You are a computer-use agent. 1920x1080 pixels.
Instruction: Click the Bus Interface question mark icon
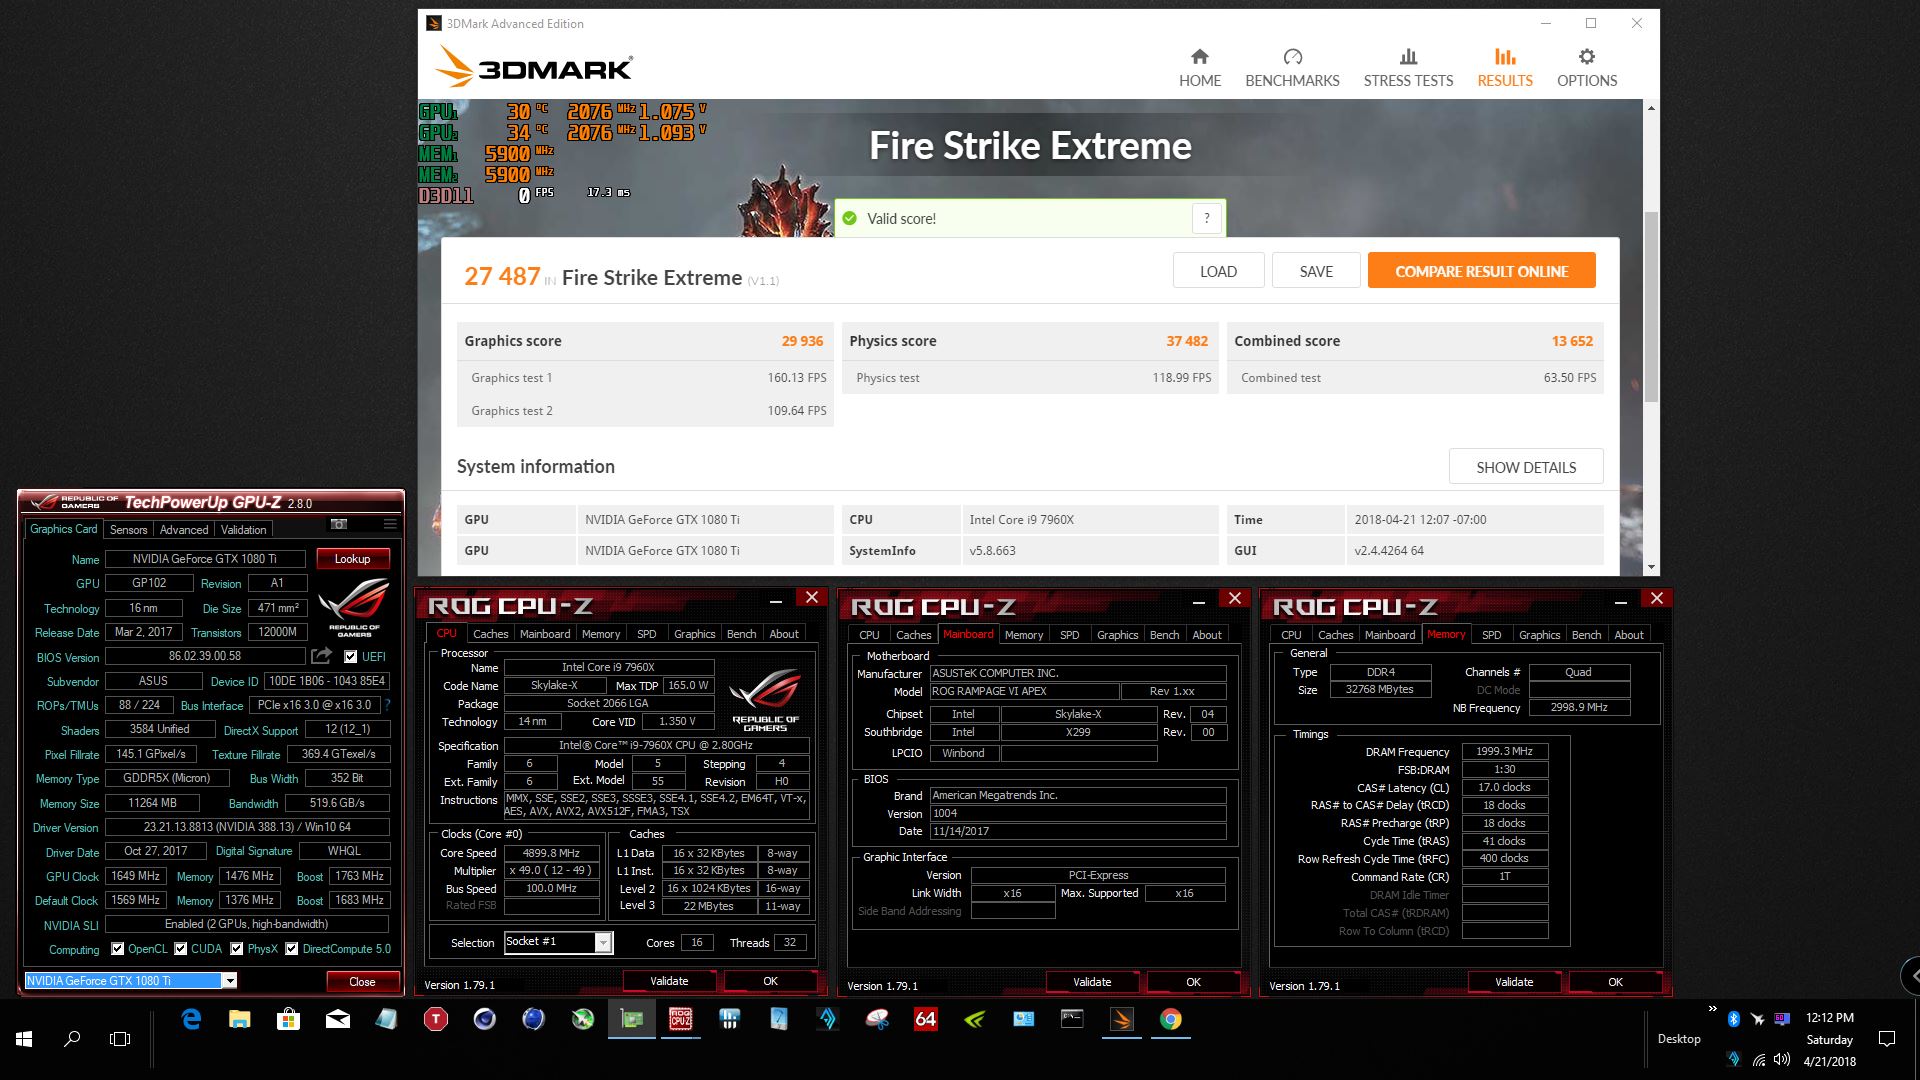pos(388,705)
